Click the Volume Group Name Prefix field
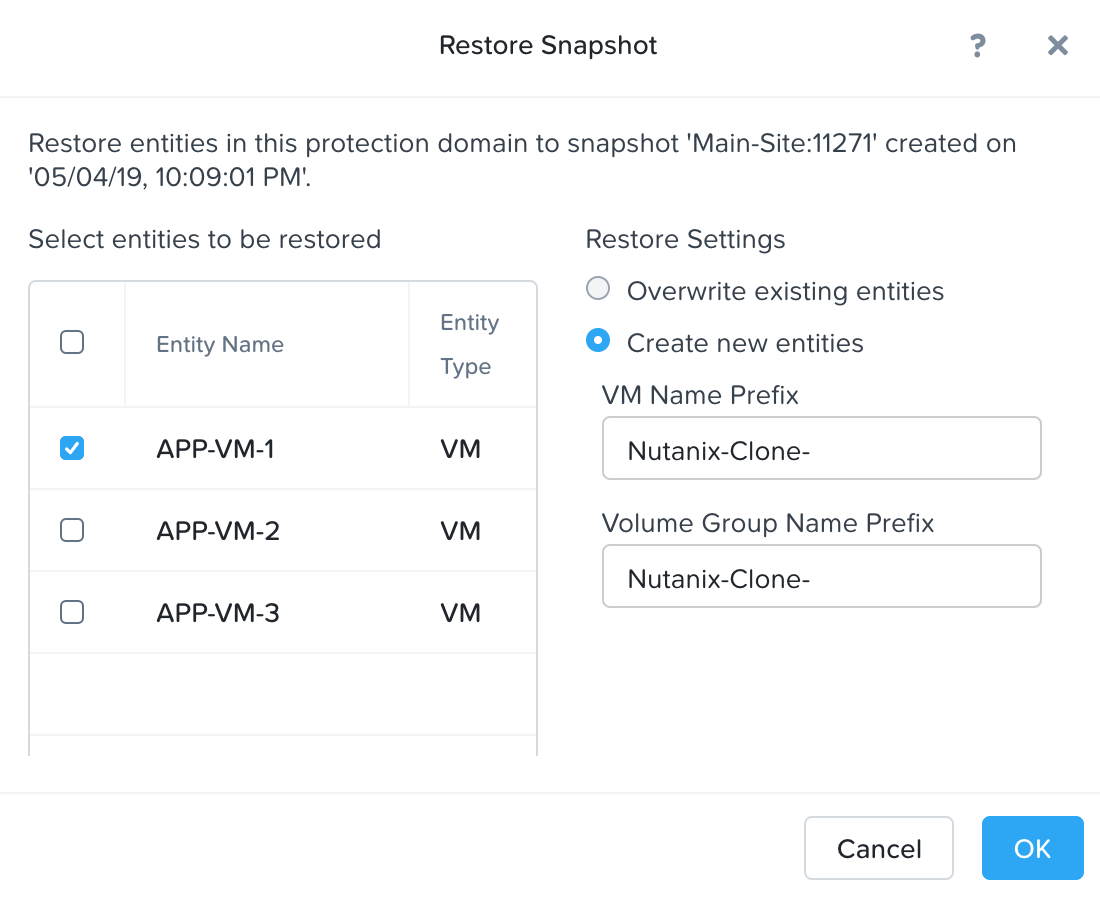1100x900 pixels. coord(821,576)
